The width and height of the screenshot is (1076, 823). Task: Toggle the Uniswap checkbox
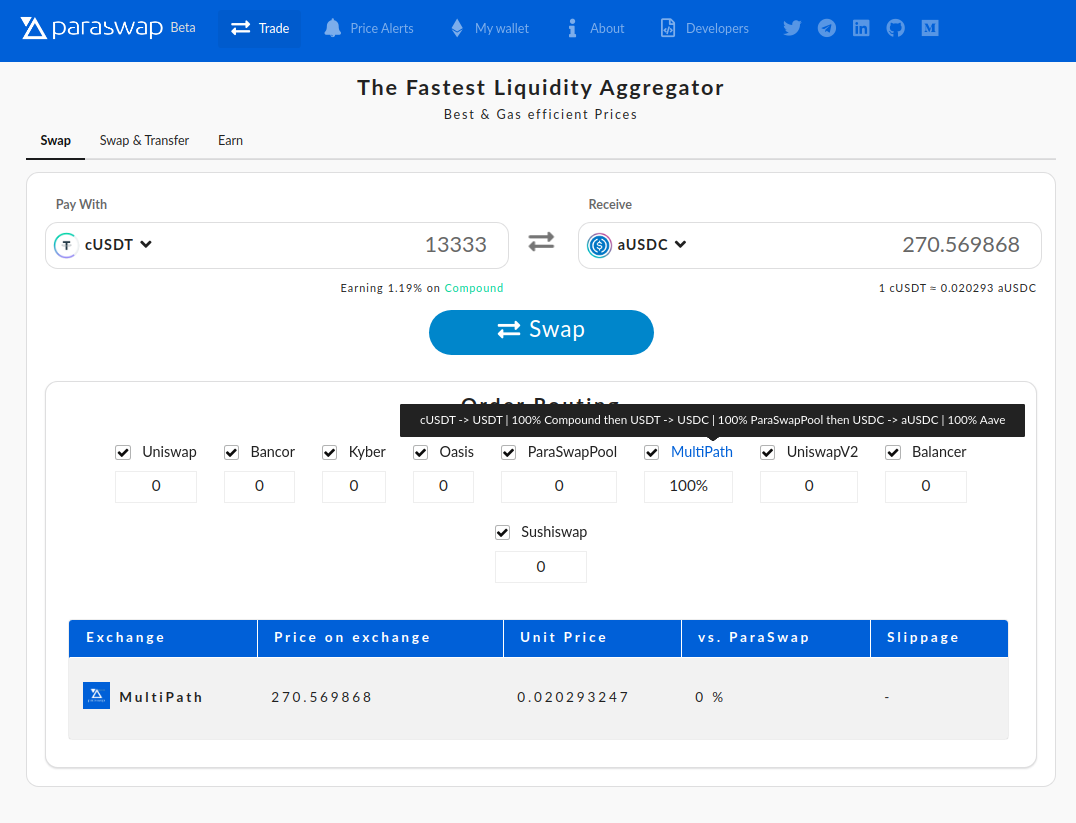coord(123,452)
